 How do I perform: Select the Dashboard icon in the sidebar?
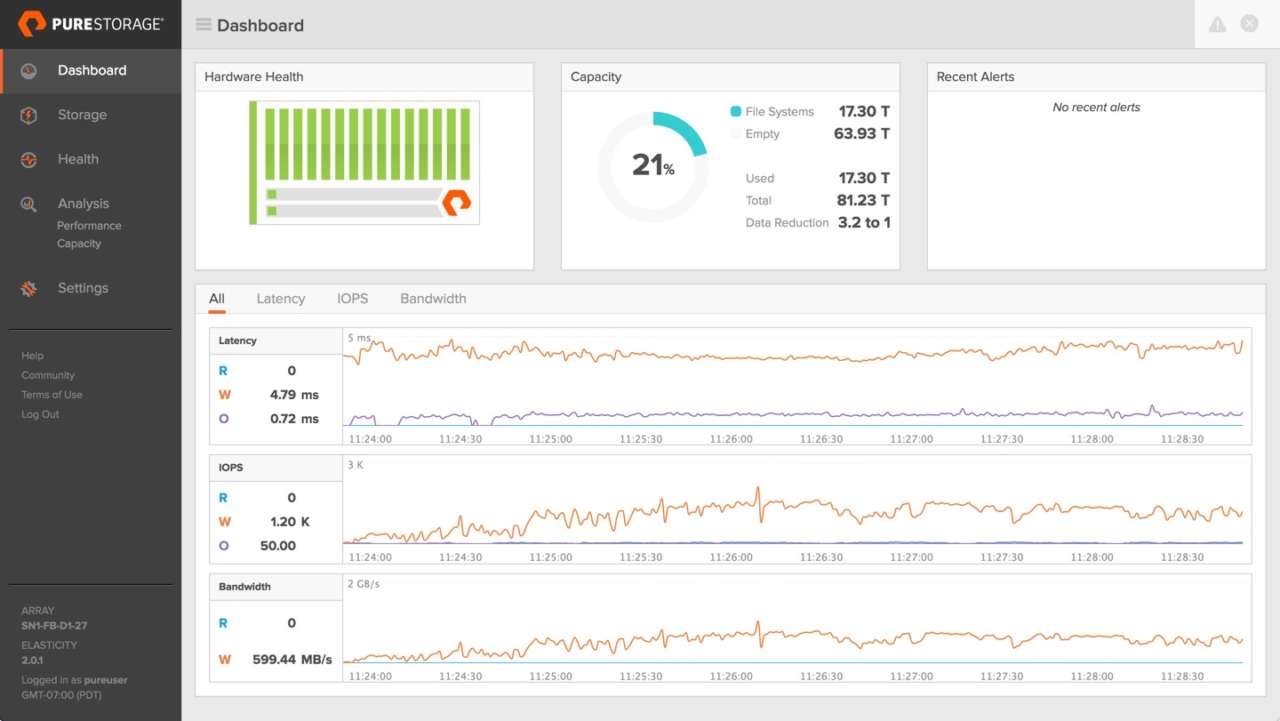click(x=28, y=70)
